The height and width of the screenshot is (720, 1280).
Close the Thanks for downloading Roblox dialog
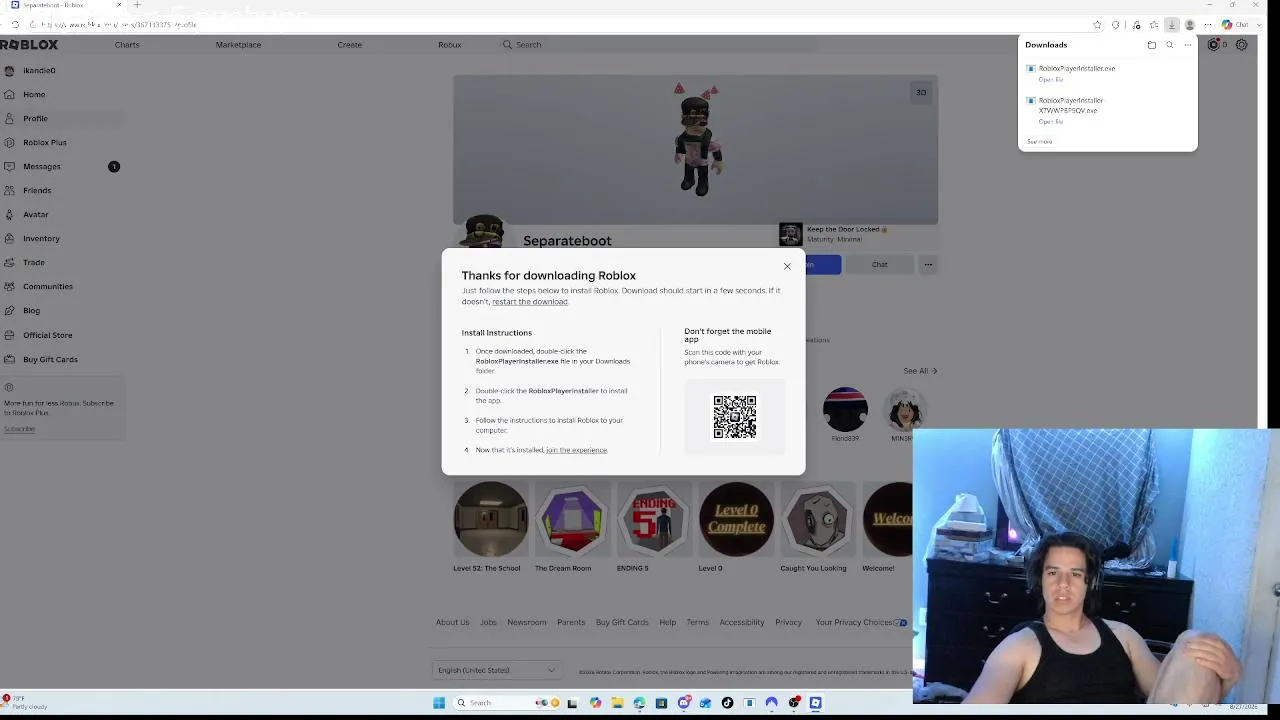[x=787, y=266]
